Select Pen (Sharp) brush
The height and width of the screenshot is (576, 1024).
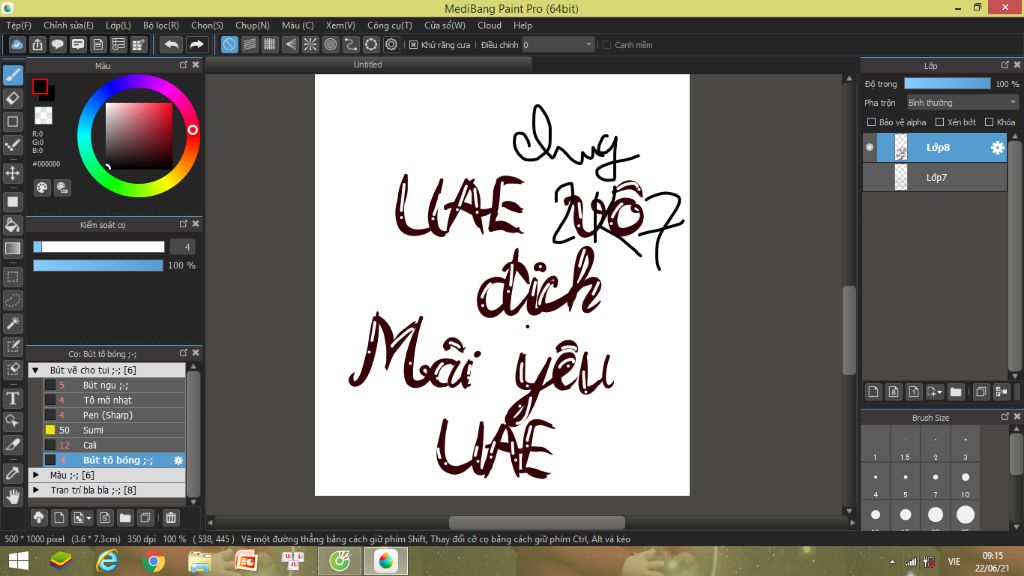pyautogui.click(x=114, y=415)
